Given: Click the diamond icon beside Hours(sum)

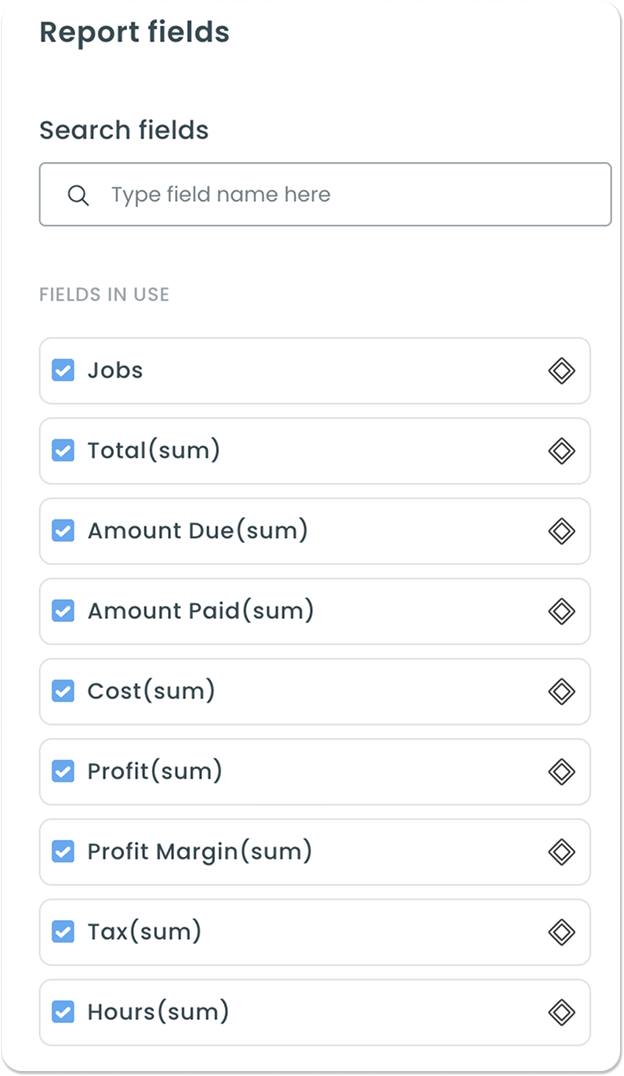Looking at the screenshot, I should pyautogui.click(x=562, y=1012).
